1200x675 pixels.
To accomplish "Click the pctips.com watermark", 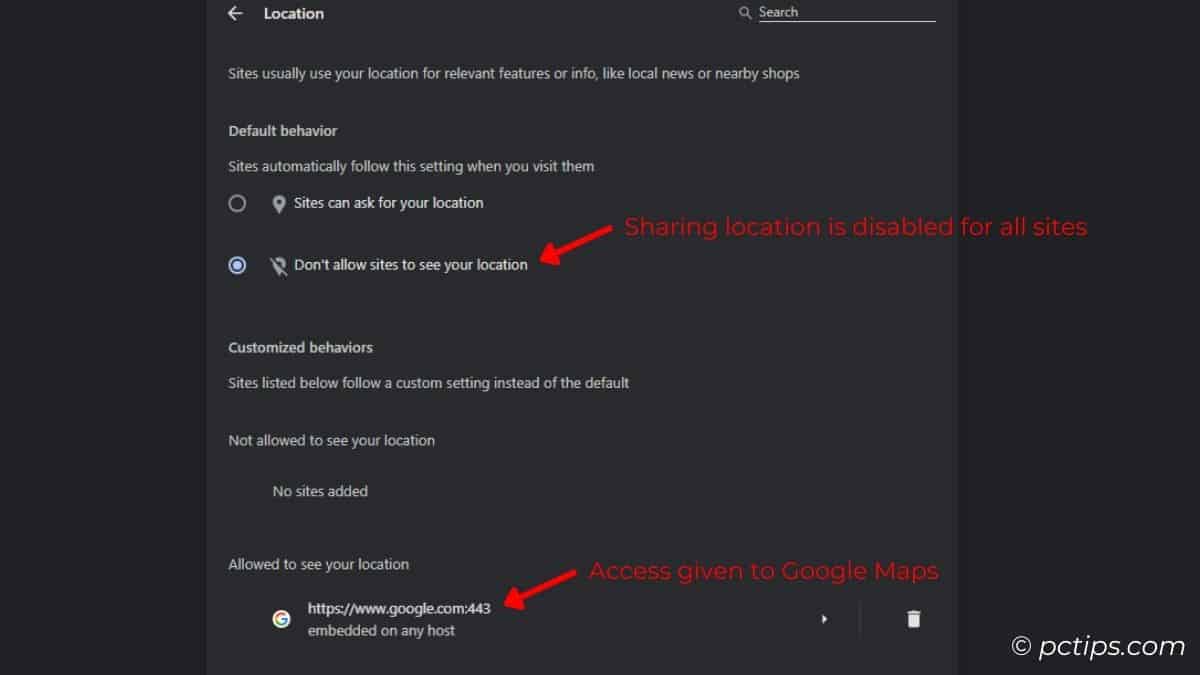I will point(1098,647).
